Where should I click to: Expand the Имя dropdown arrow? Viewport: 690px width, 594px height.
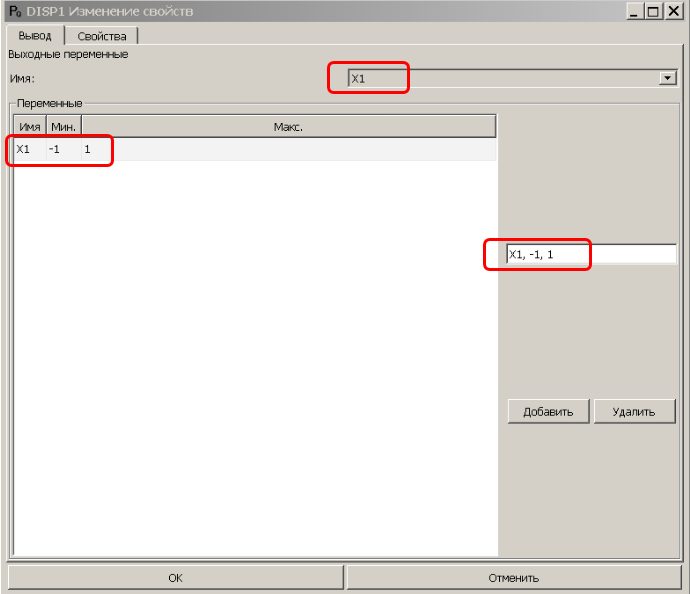click(x=667, y=78)
